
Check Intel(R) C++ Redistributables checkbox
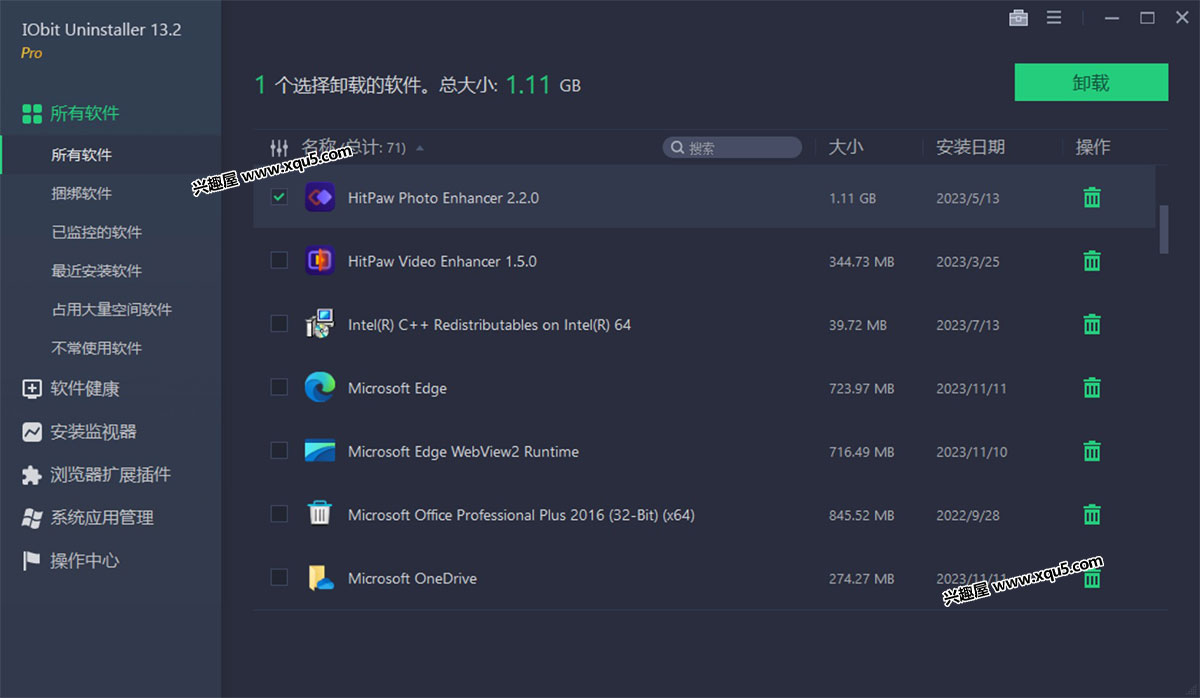tap(279, 324)
